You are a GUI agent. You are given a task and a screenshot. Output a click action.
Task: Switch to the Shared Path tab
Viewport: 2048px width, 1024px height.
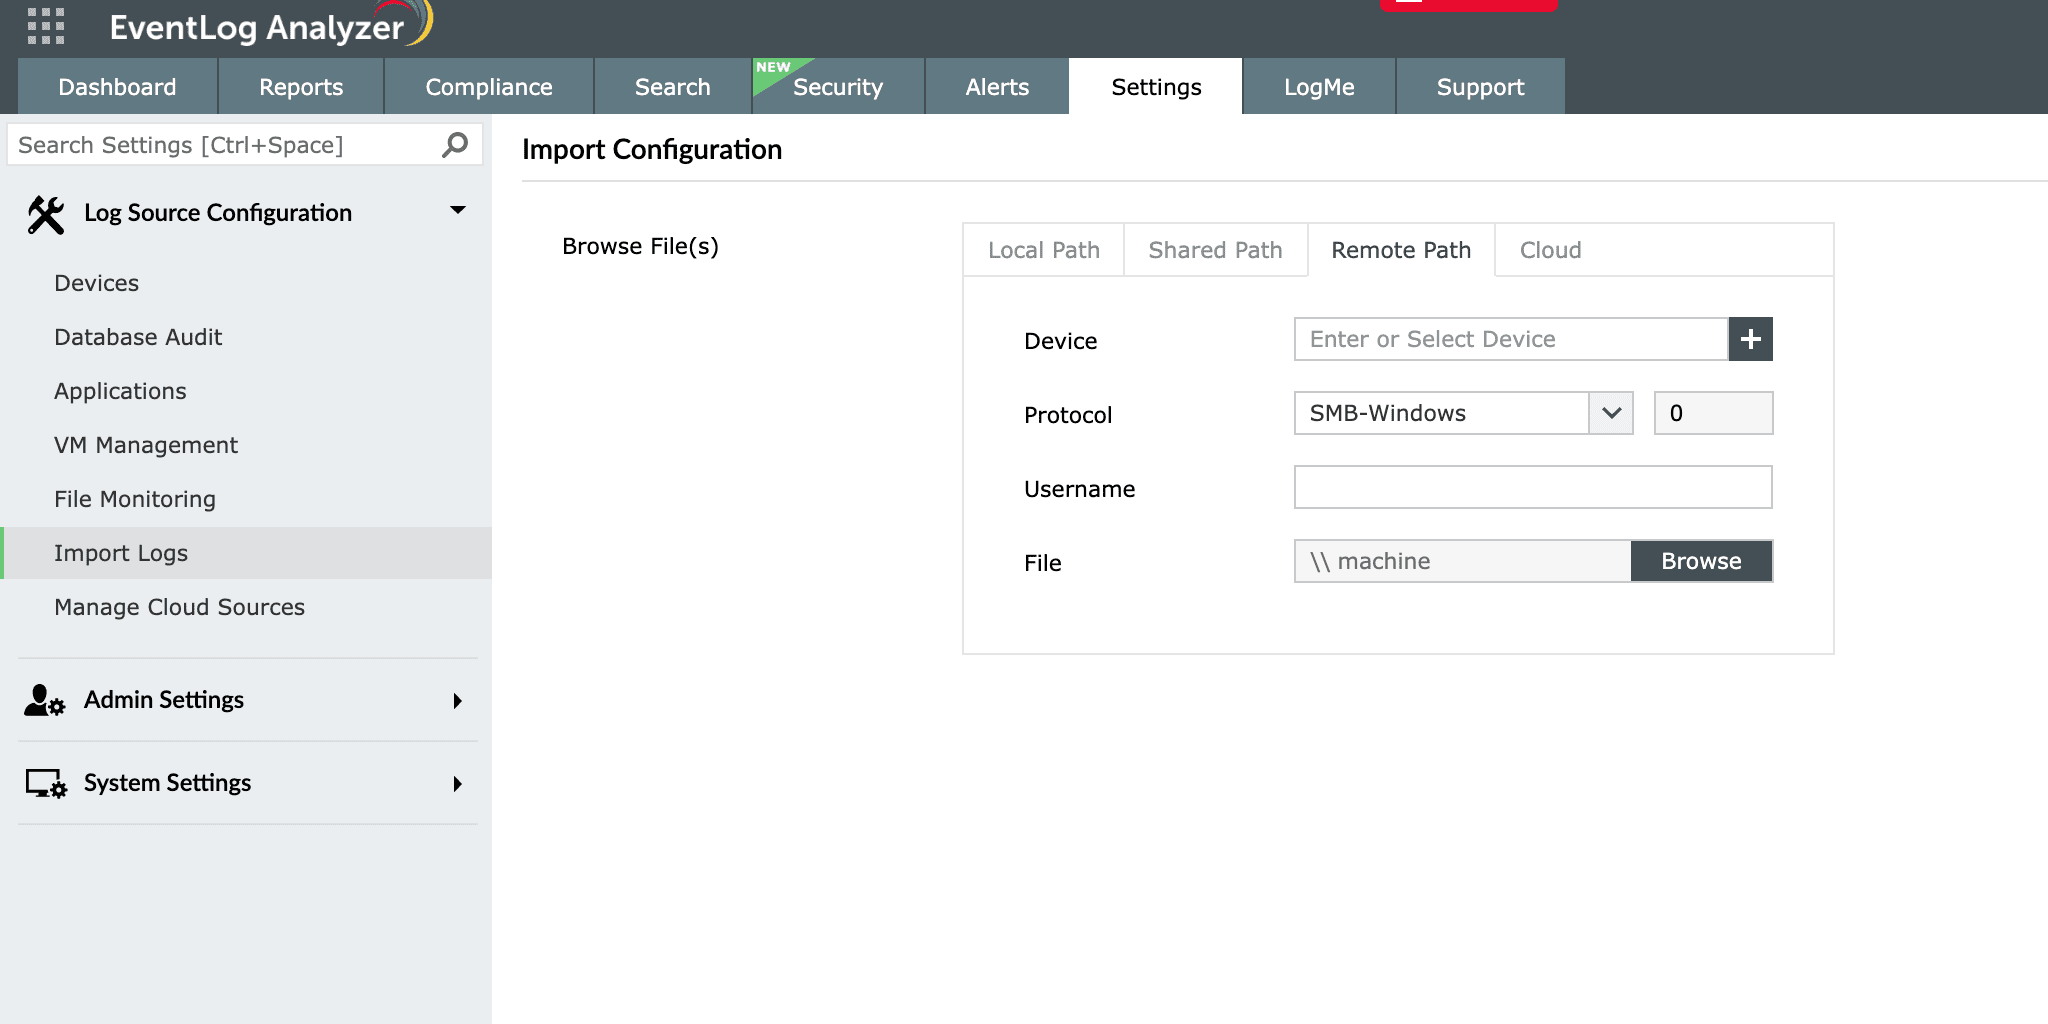(x=1215, y=250)
